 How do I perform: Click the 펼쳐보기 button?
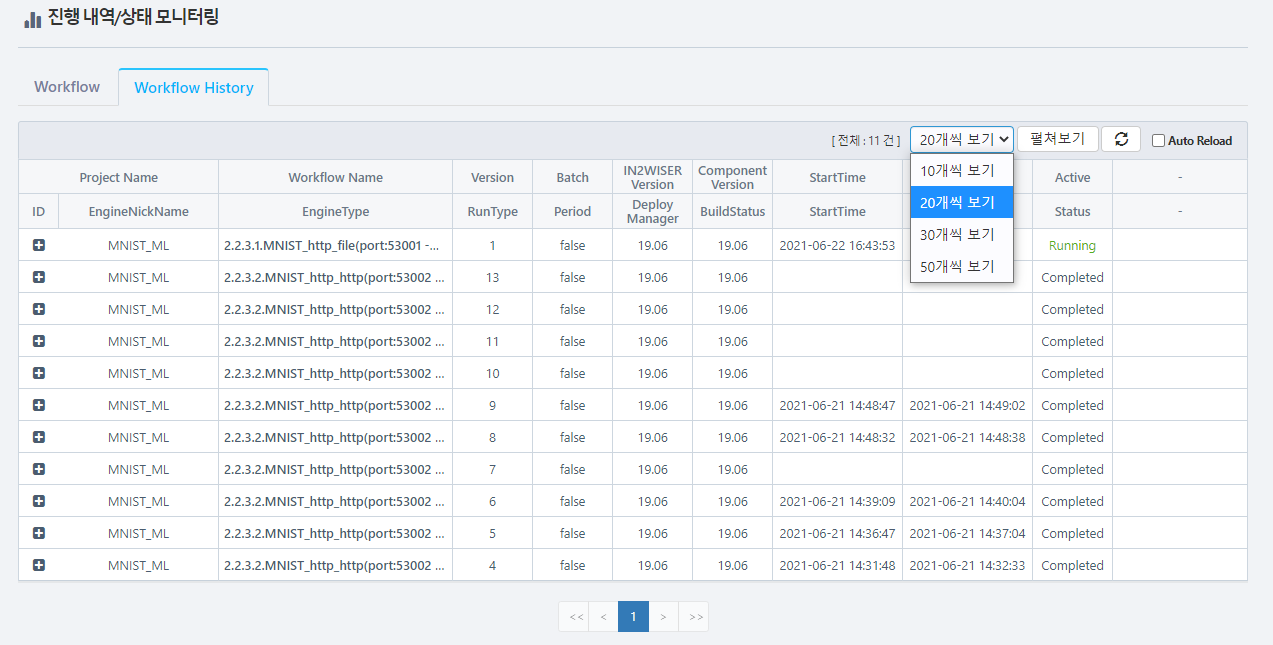point(1057,139)
